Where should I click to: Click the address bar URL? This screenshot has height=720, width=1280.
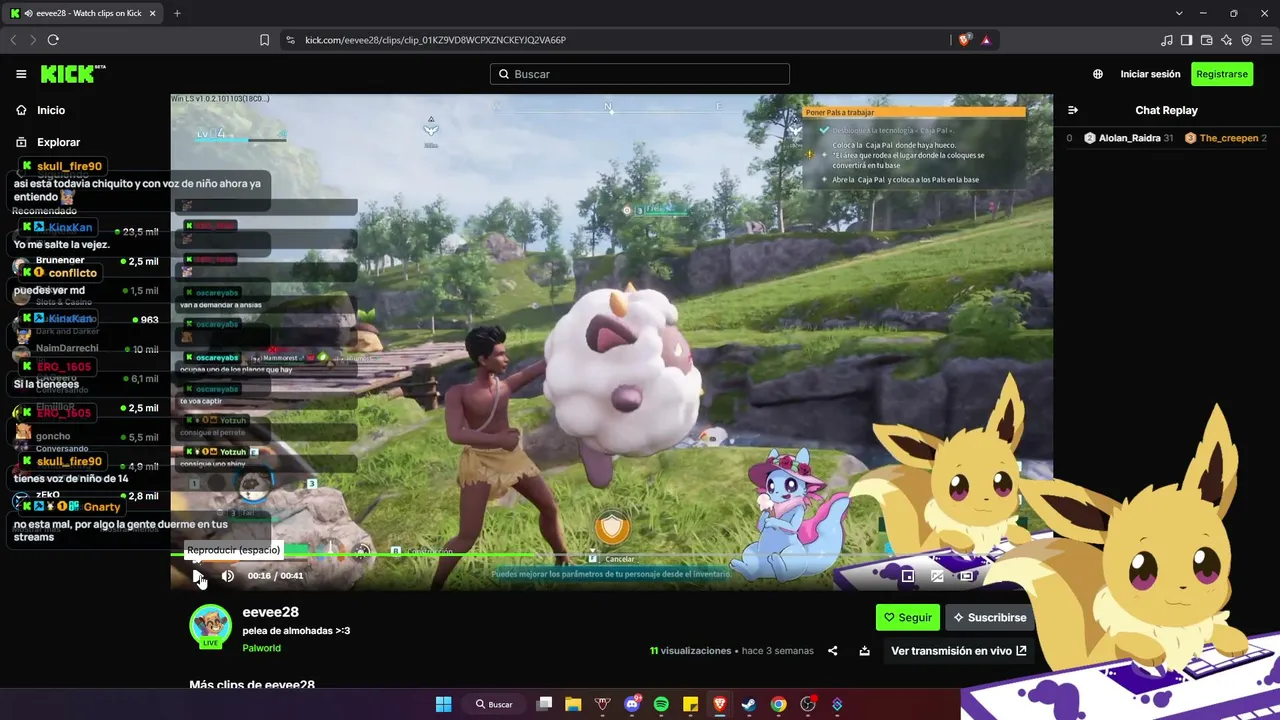[x=436, y=40]
